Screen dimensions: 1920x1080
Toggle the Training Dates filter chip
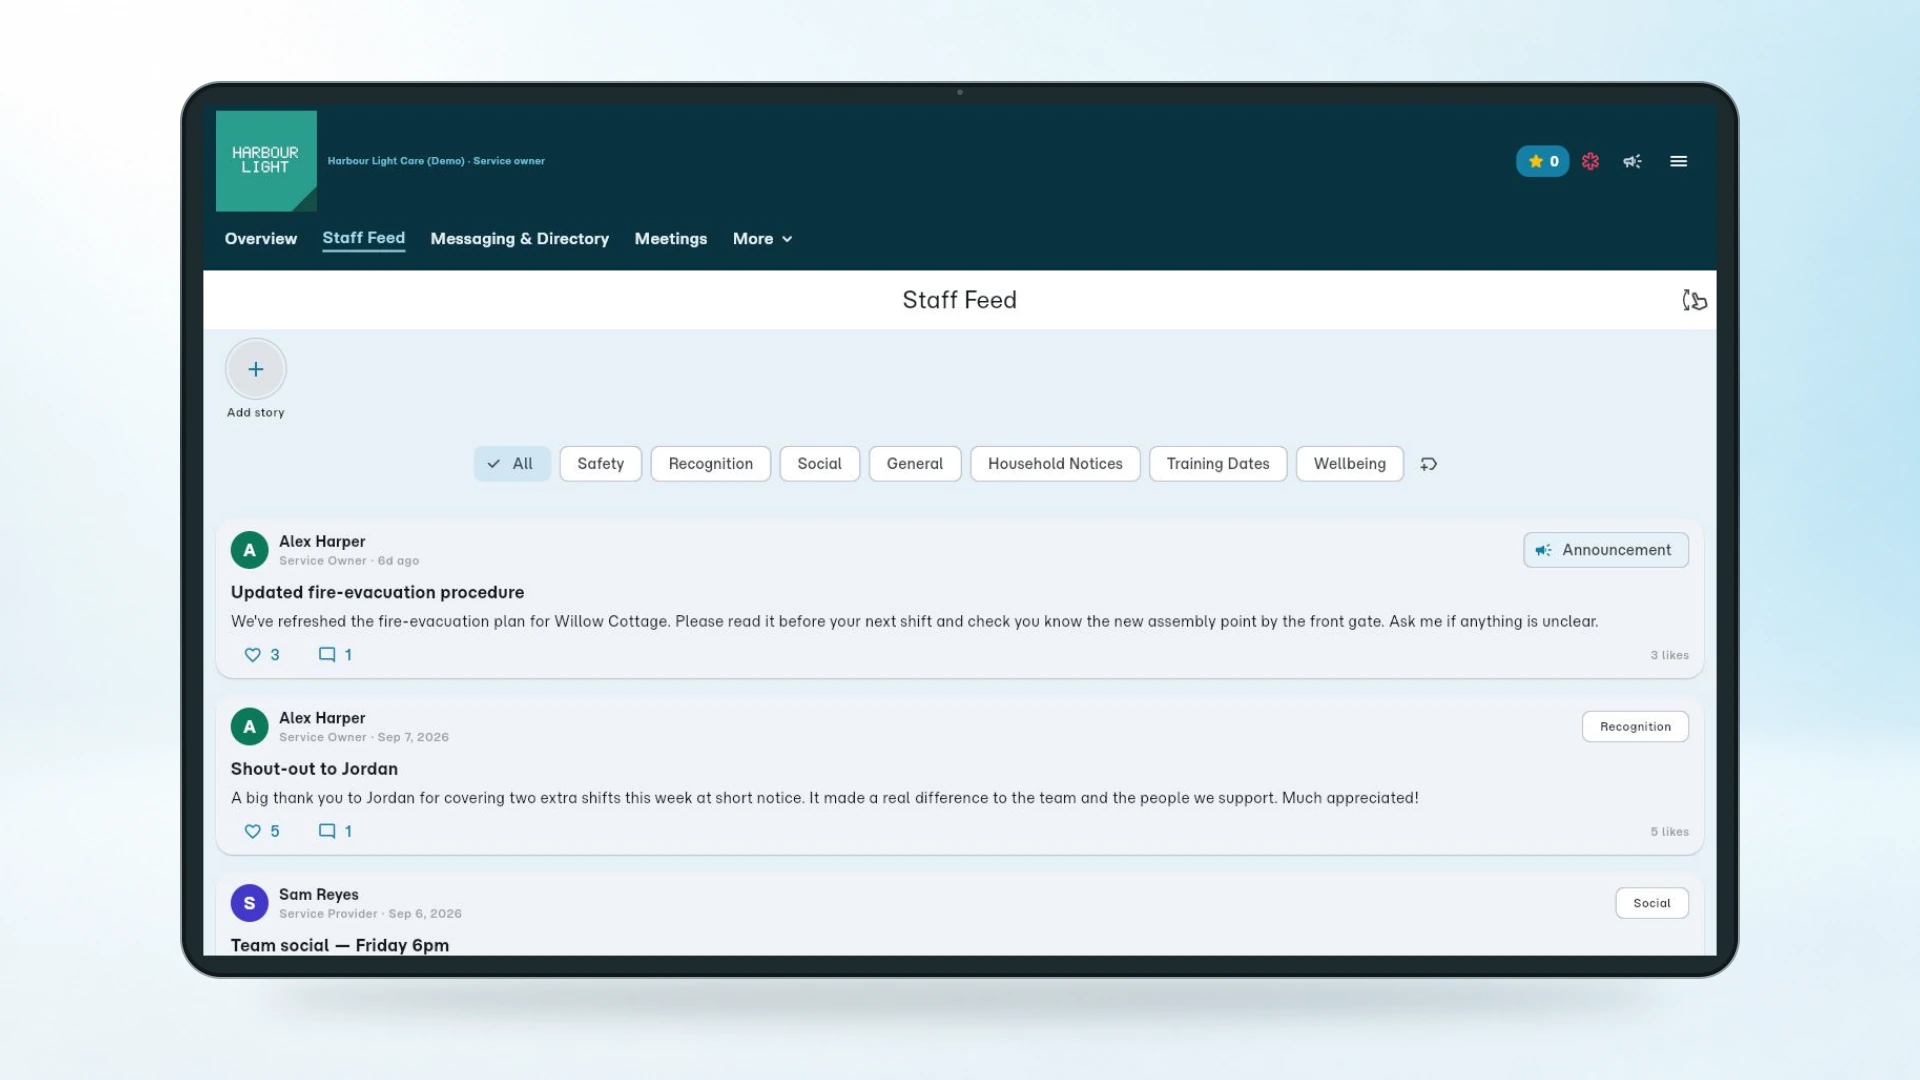pyautogui.click(x=1217, y=464)
